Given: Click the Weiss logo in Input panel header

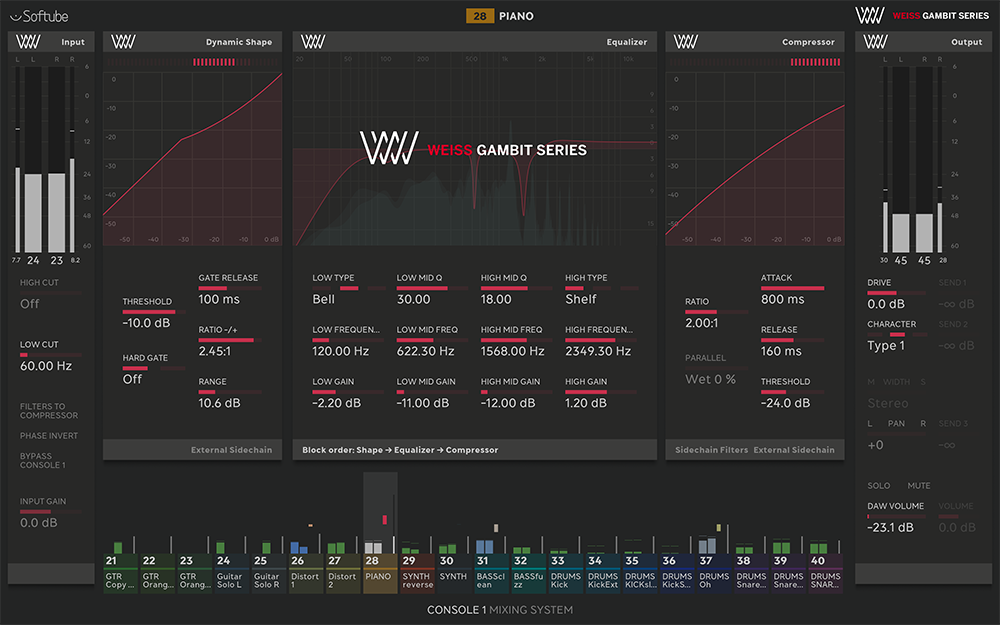Looking at the screenshot, I should click(29, 42).
